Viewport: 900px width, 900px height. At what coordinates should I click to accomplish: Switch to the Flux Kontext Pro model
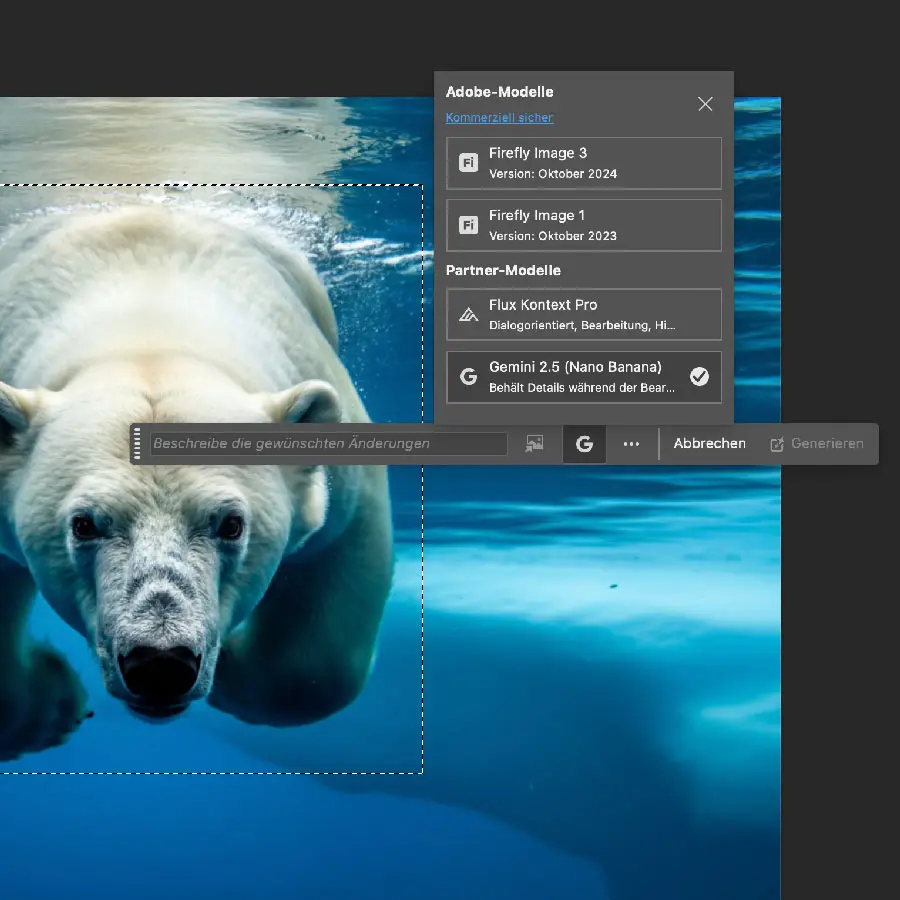click(583, 314)
